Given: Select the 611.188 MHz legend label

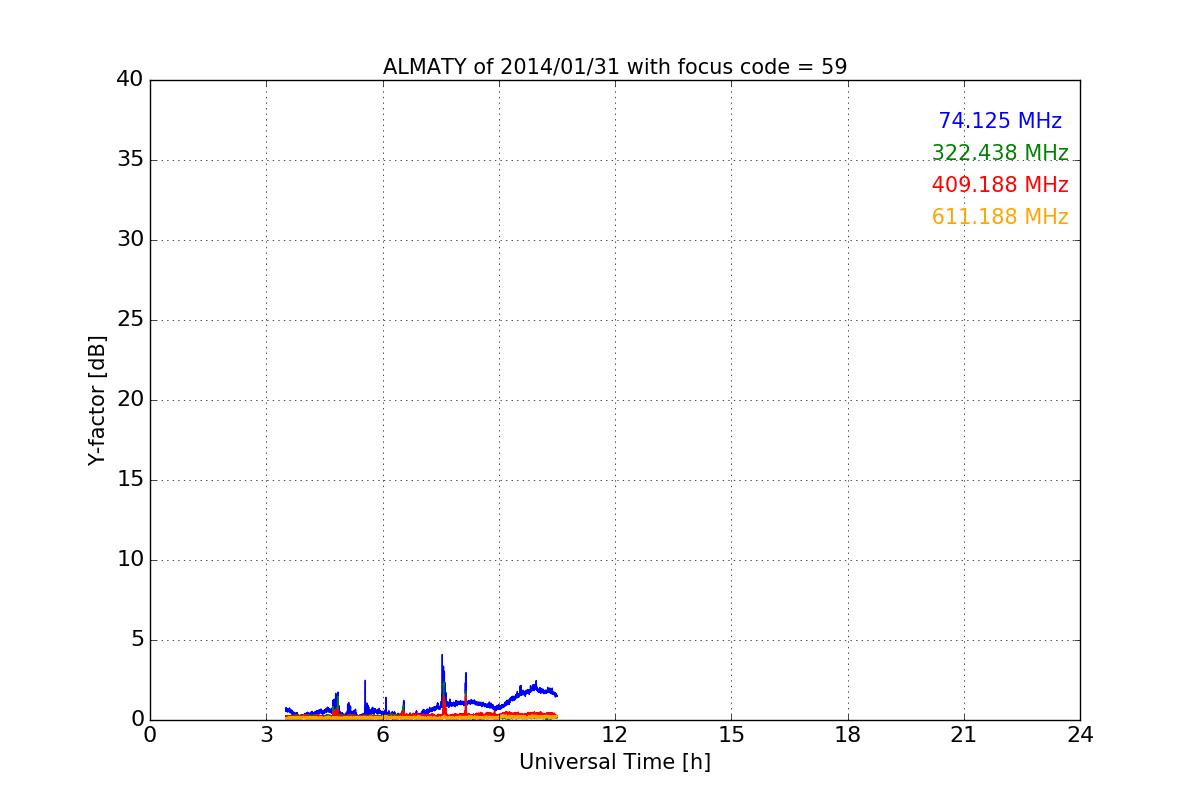Looking at the screenshot, I should [x=1000, y=217].
